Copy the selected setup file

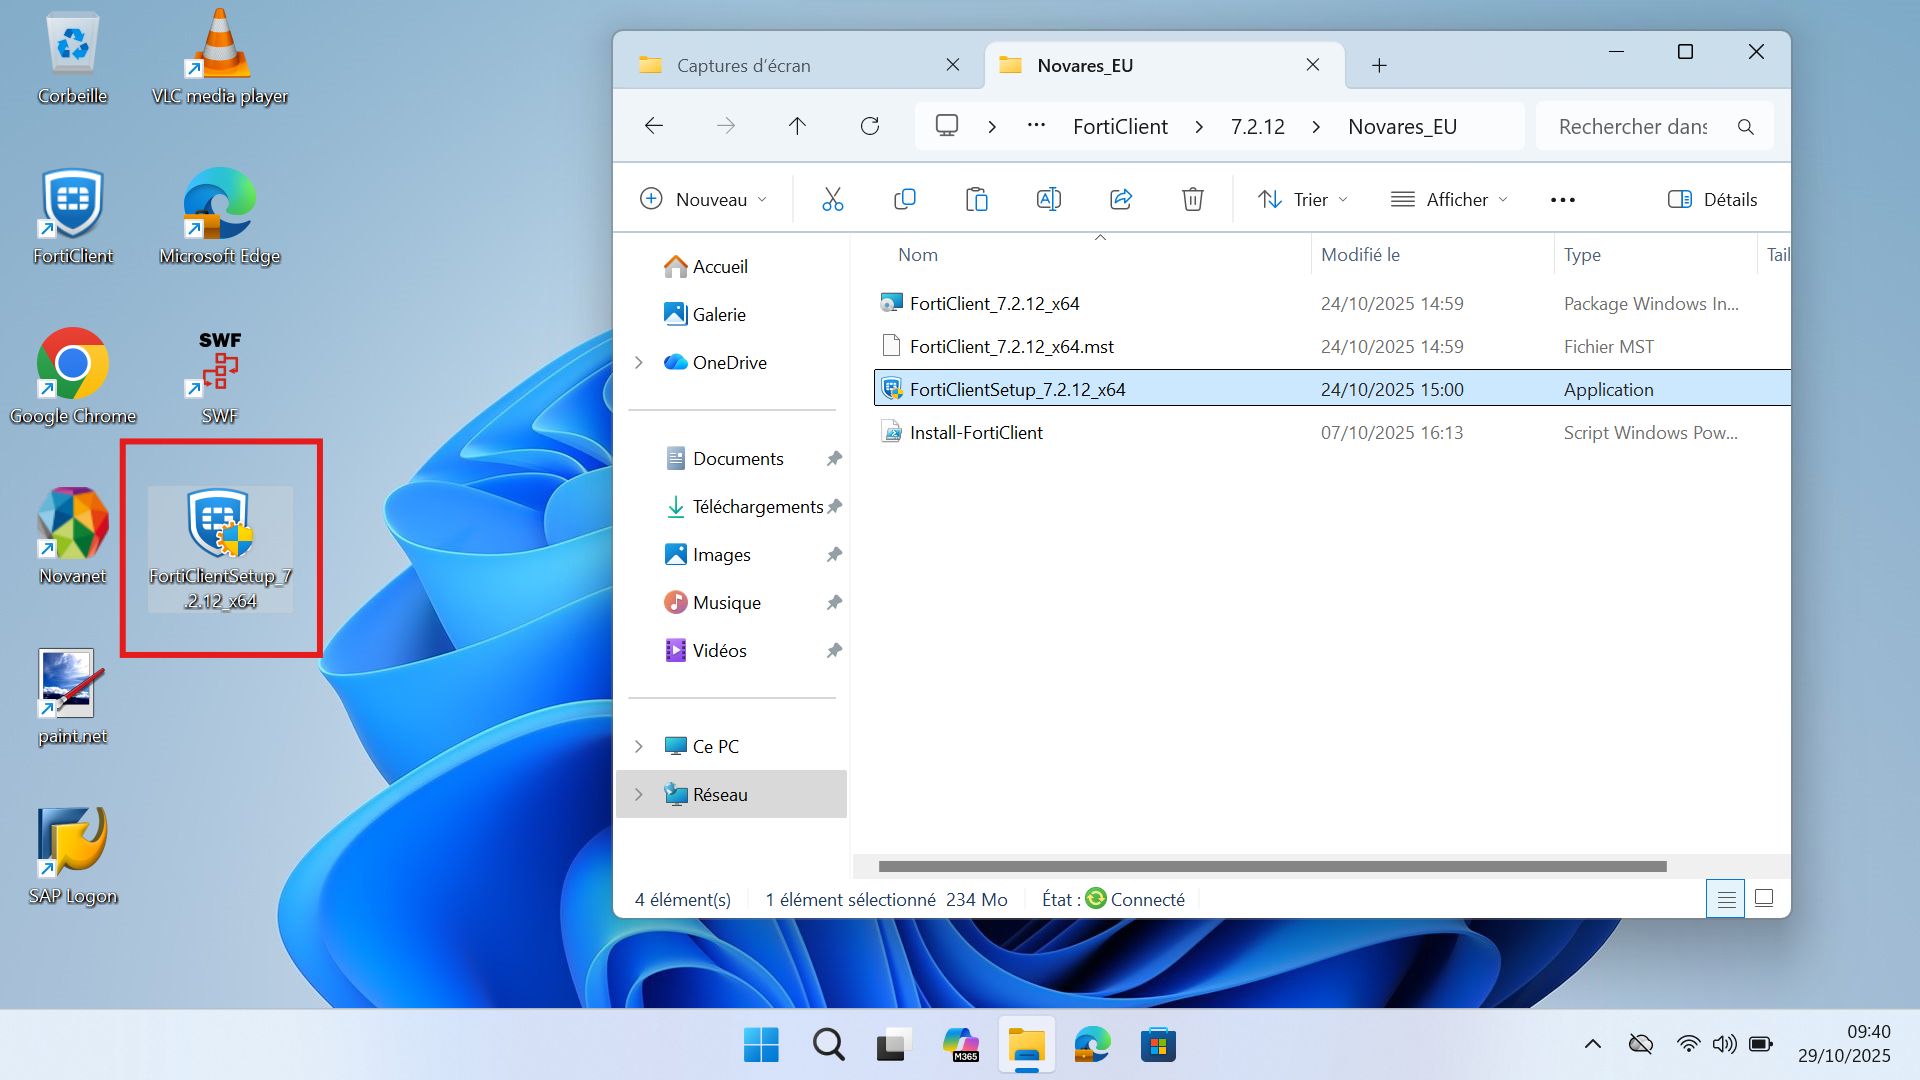pyautogui.click(x=905, y=199)
